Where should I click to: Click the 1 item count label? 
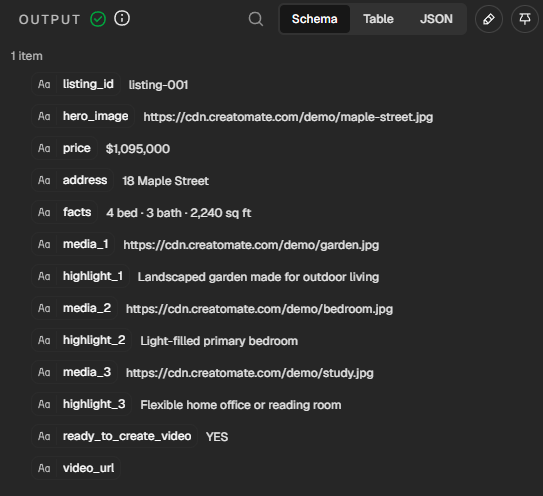[x=27, y=56]
